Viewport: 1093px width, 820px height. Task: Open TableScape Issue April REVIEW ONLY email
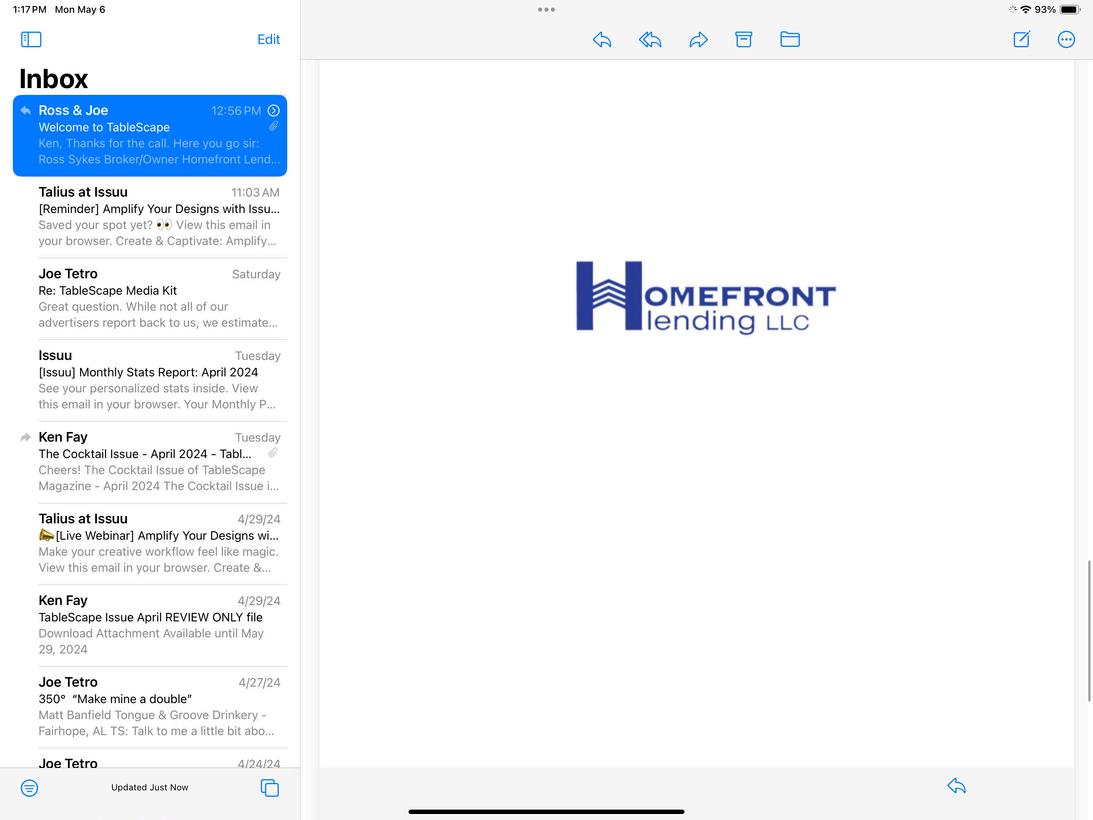(x=150, y=625)
